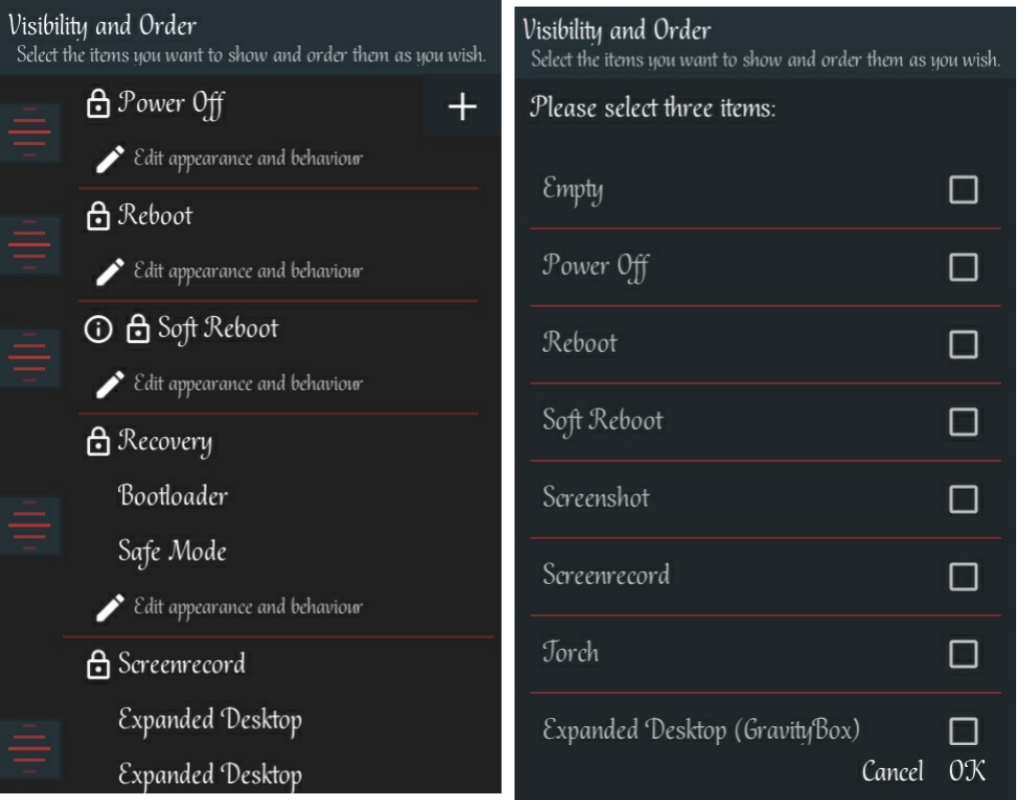1024x800 pixels.
Task: Enable the Torch checkbox
Action: 962,653
